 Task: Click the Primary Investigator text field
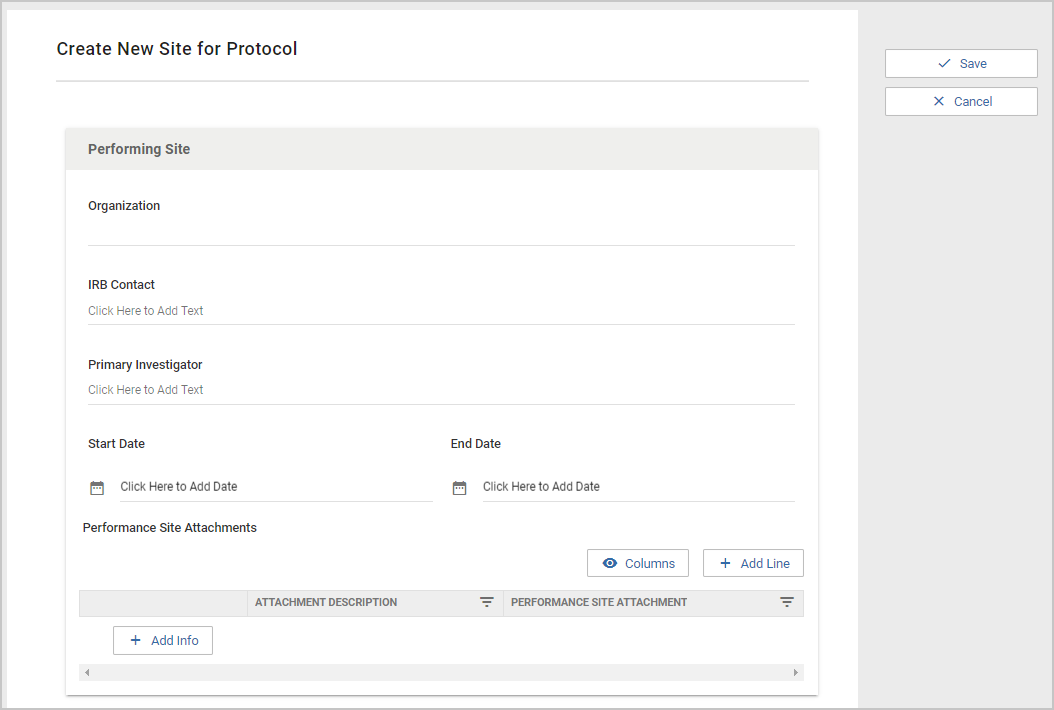[x=441, y=391]
